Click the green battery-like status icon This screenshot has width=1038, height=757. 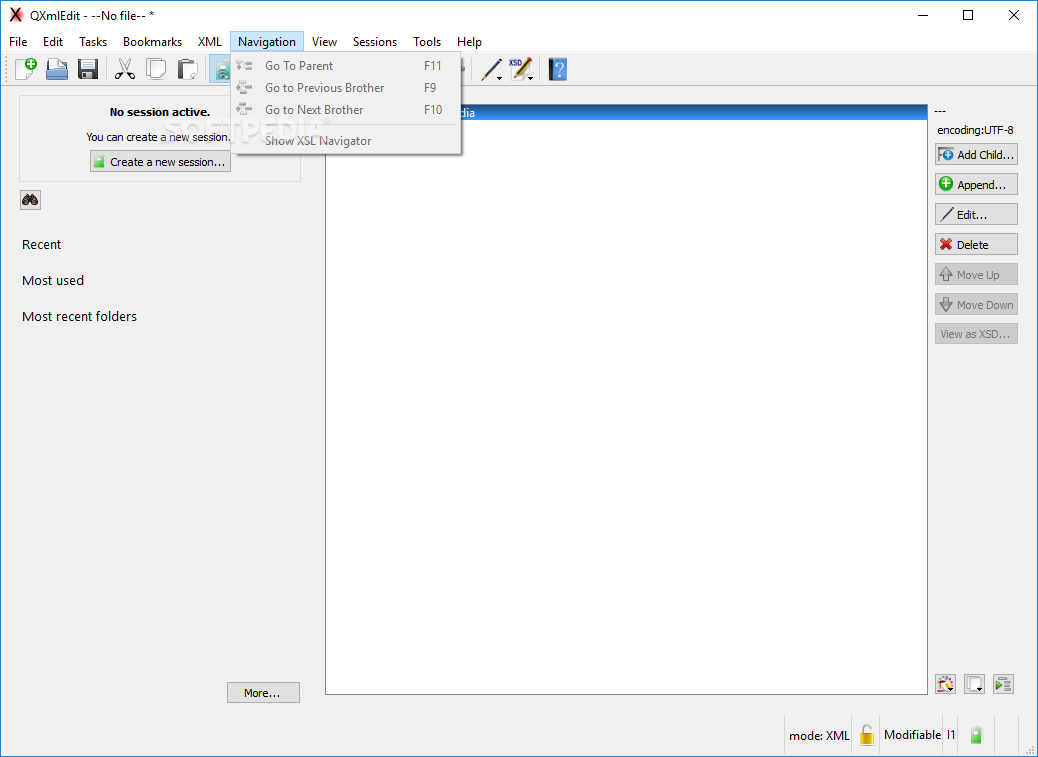click(976, 735)
